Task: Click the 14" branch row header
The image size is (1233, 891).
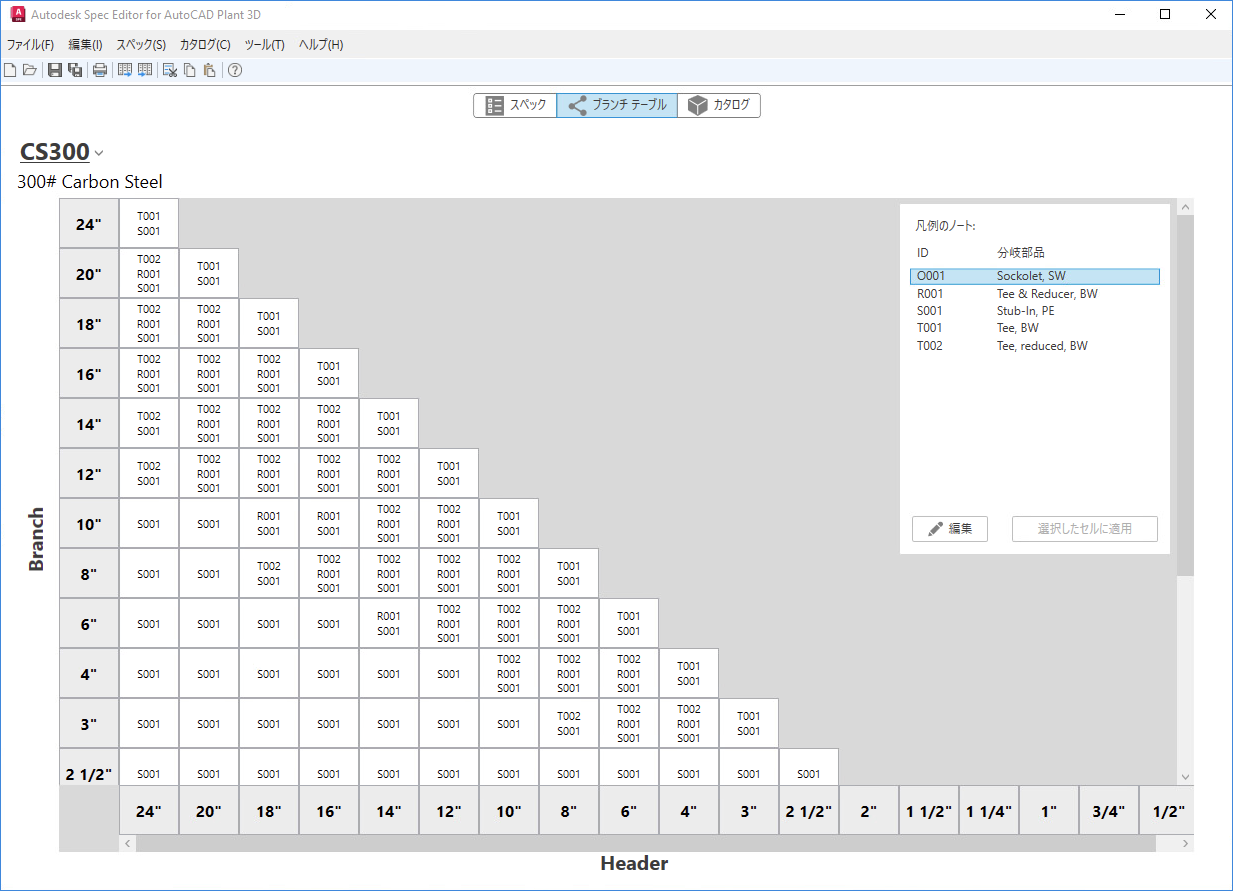Action: click(x=89, y=424)
